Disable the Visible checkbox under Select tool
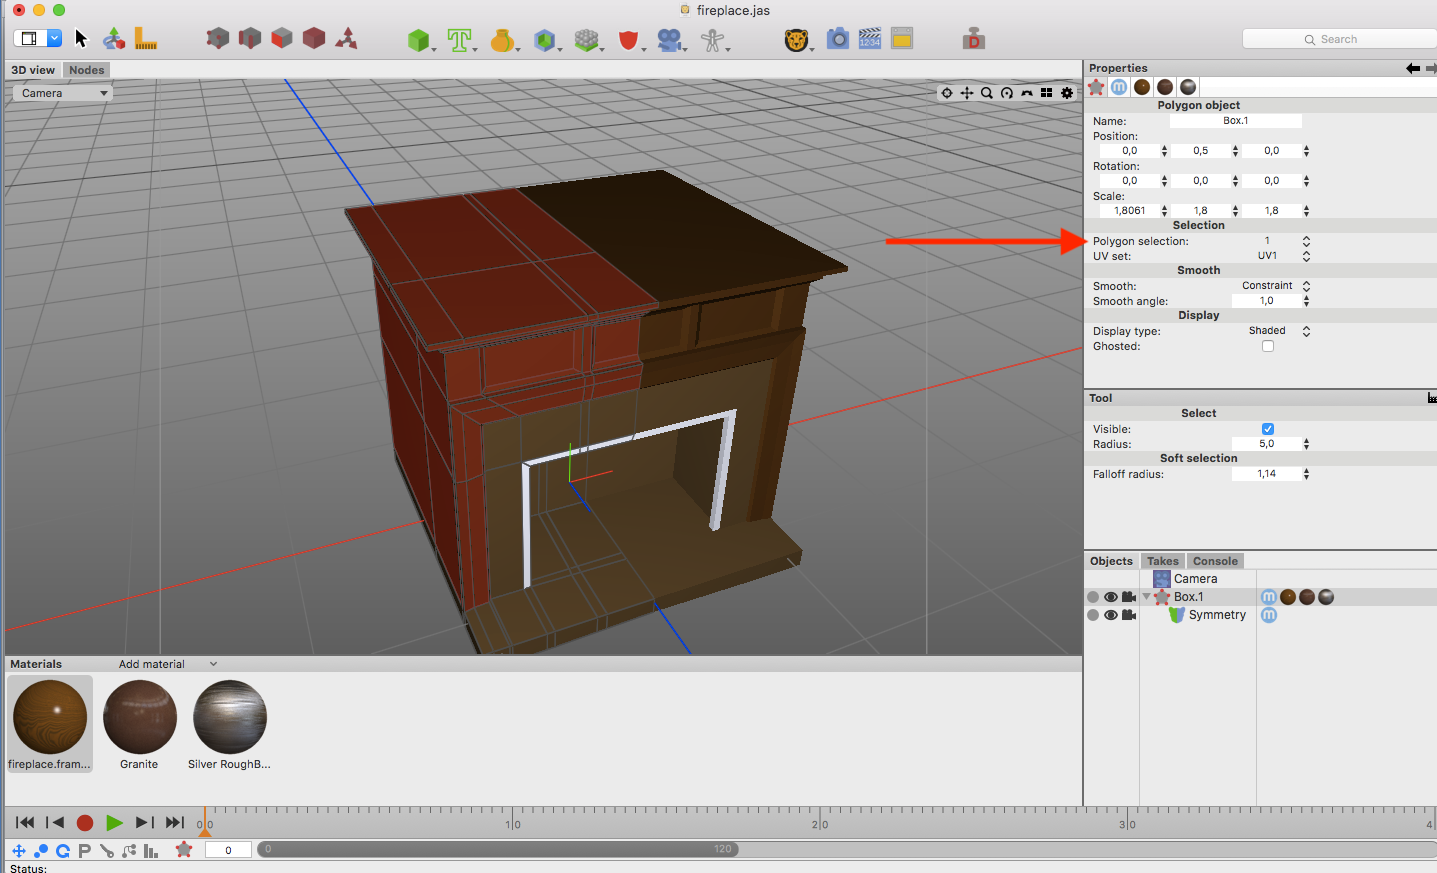1437x873 pixels. 1268,428
